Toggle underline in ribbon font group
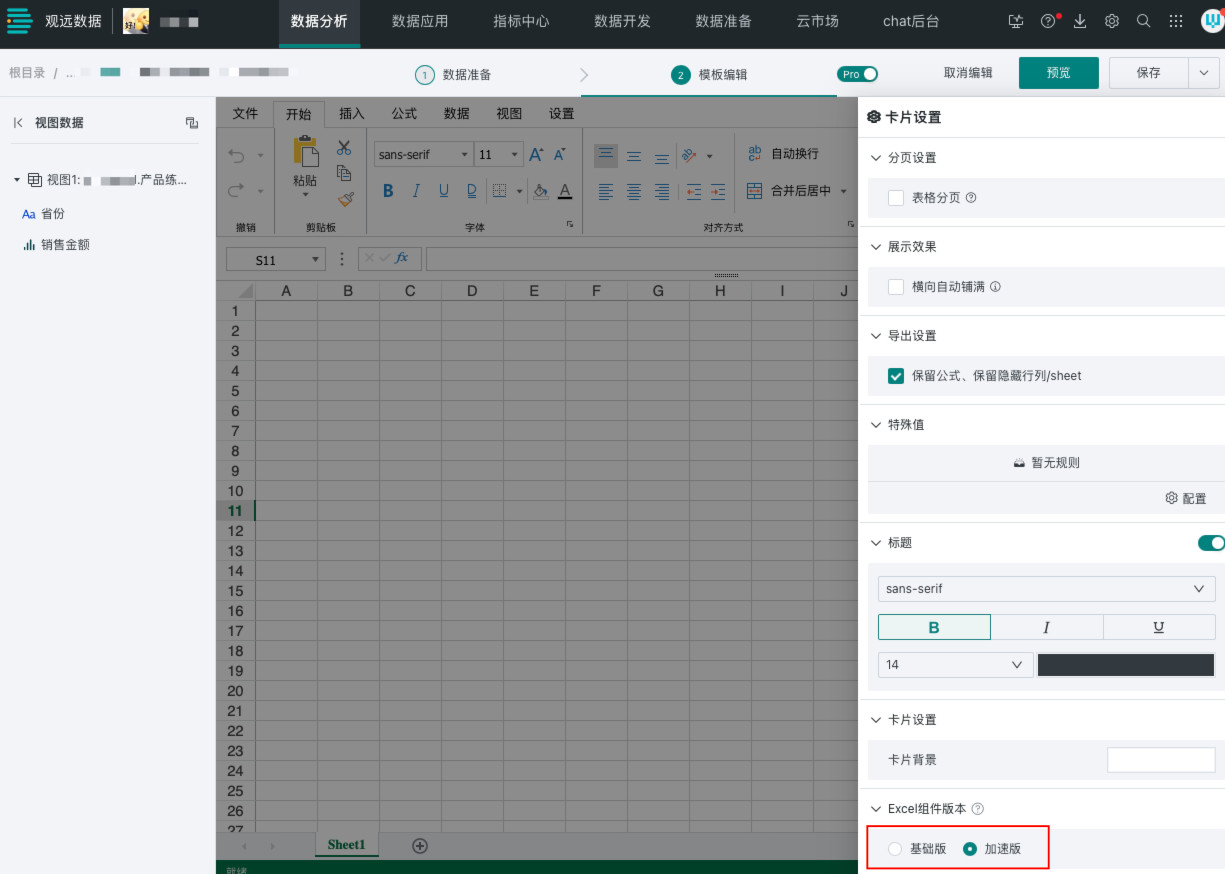Image resolution: width=1225 pixels, height=874 pixels. click(x=443, y=191)
